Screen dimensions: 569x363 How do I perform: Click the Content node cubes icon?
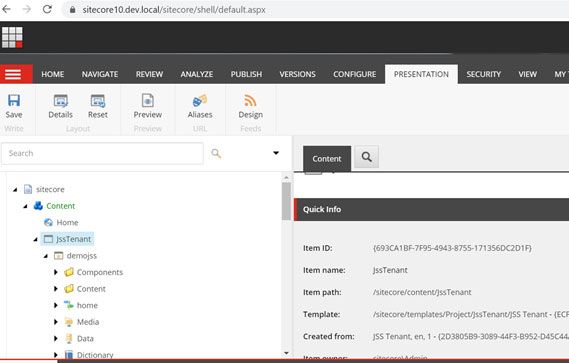38,206
